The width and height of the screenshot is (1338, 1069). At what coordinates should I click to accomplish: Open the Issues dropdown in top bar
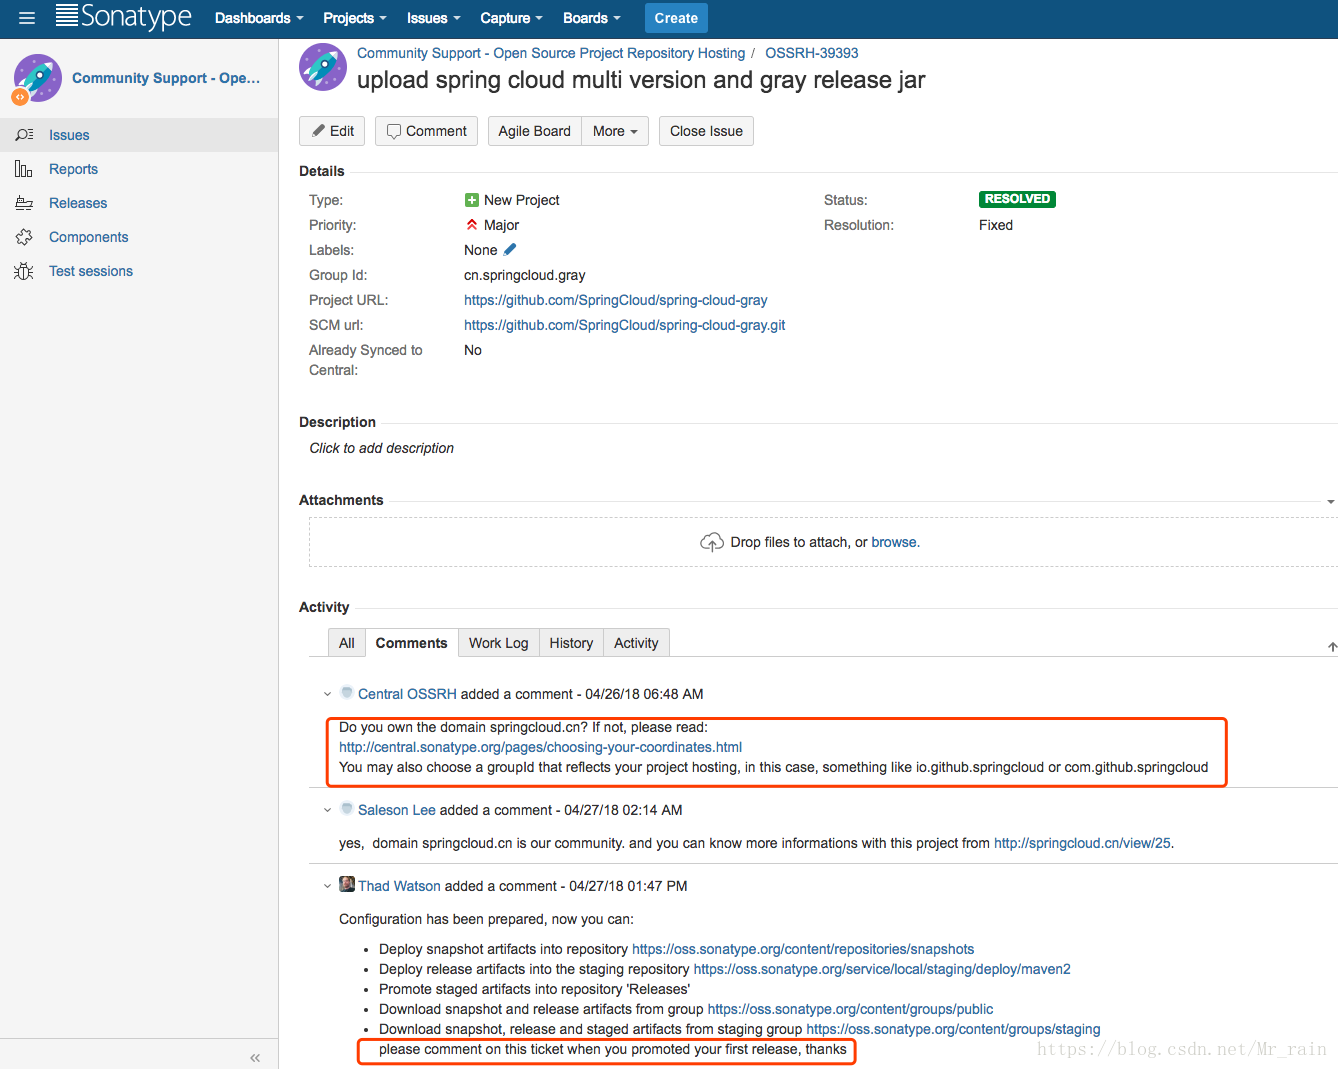434,18
